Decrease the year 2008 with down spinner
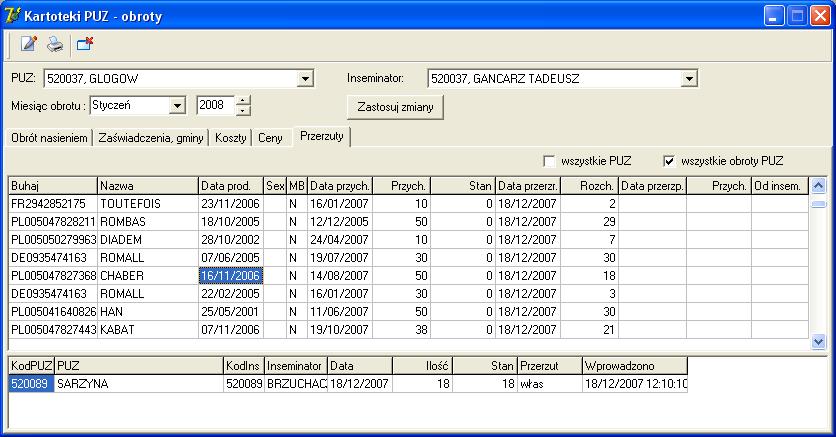Viewport: 836px width, 437px height. pyautogui.click(x=243, y=110)
